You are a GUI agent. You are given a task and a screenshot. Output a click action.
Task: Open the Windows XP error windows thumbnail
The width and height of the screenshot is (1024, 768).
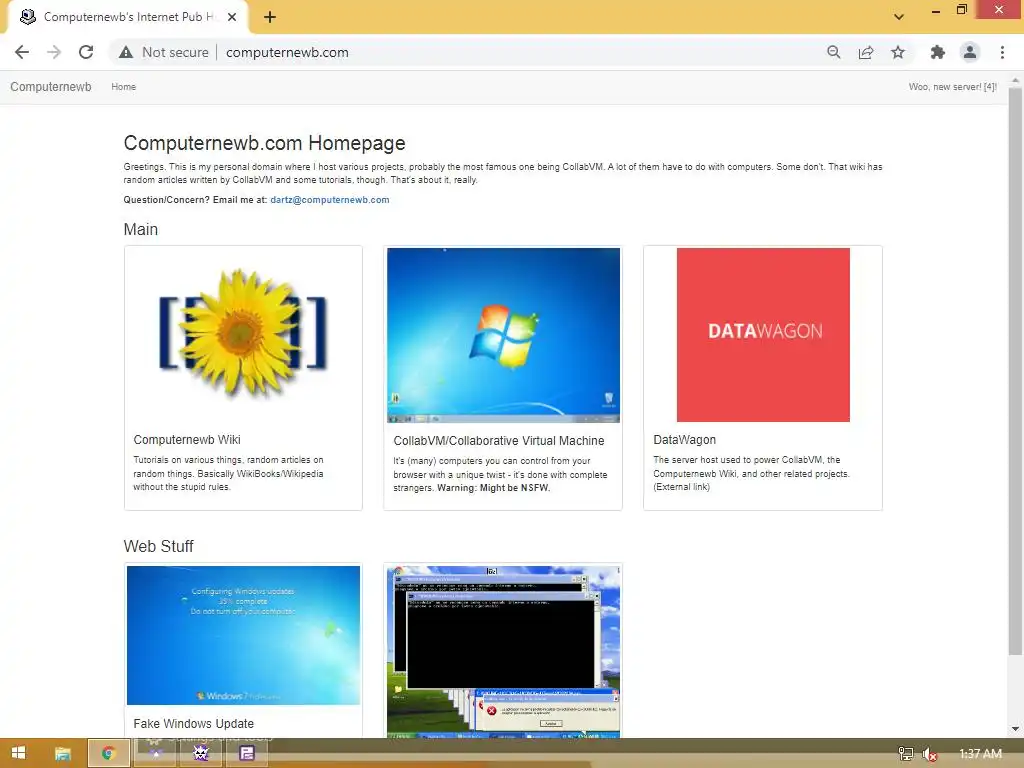tap(504, 652)
